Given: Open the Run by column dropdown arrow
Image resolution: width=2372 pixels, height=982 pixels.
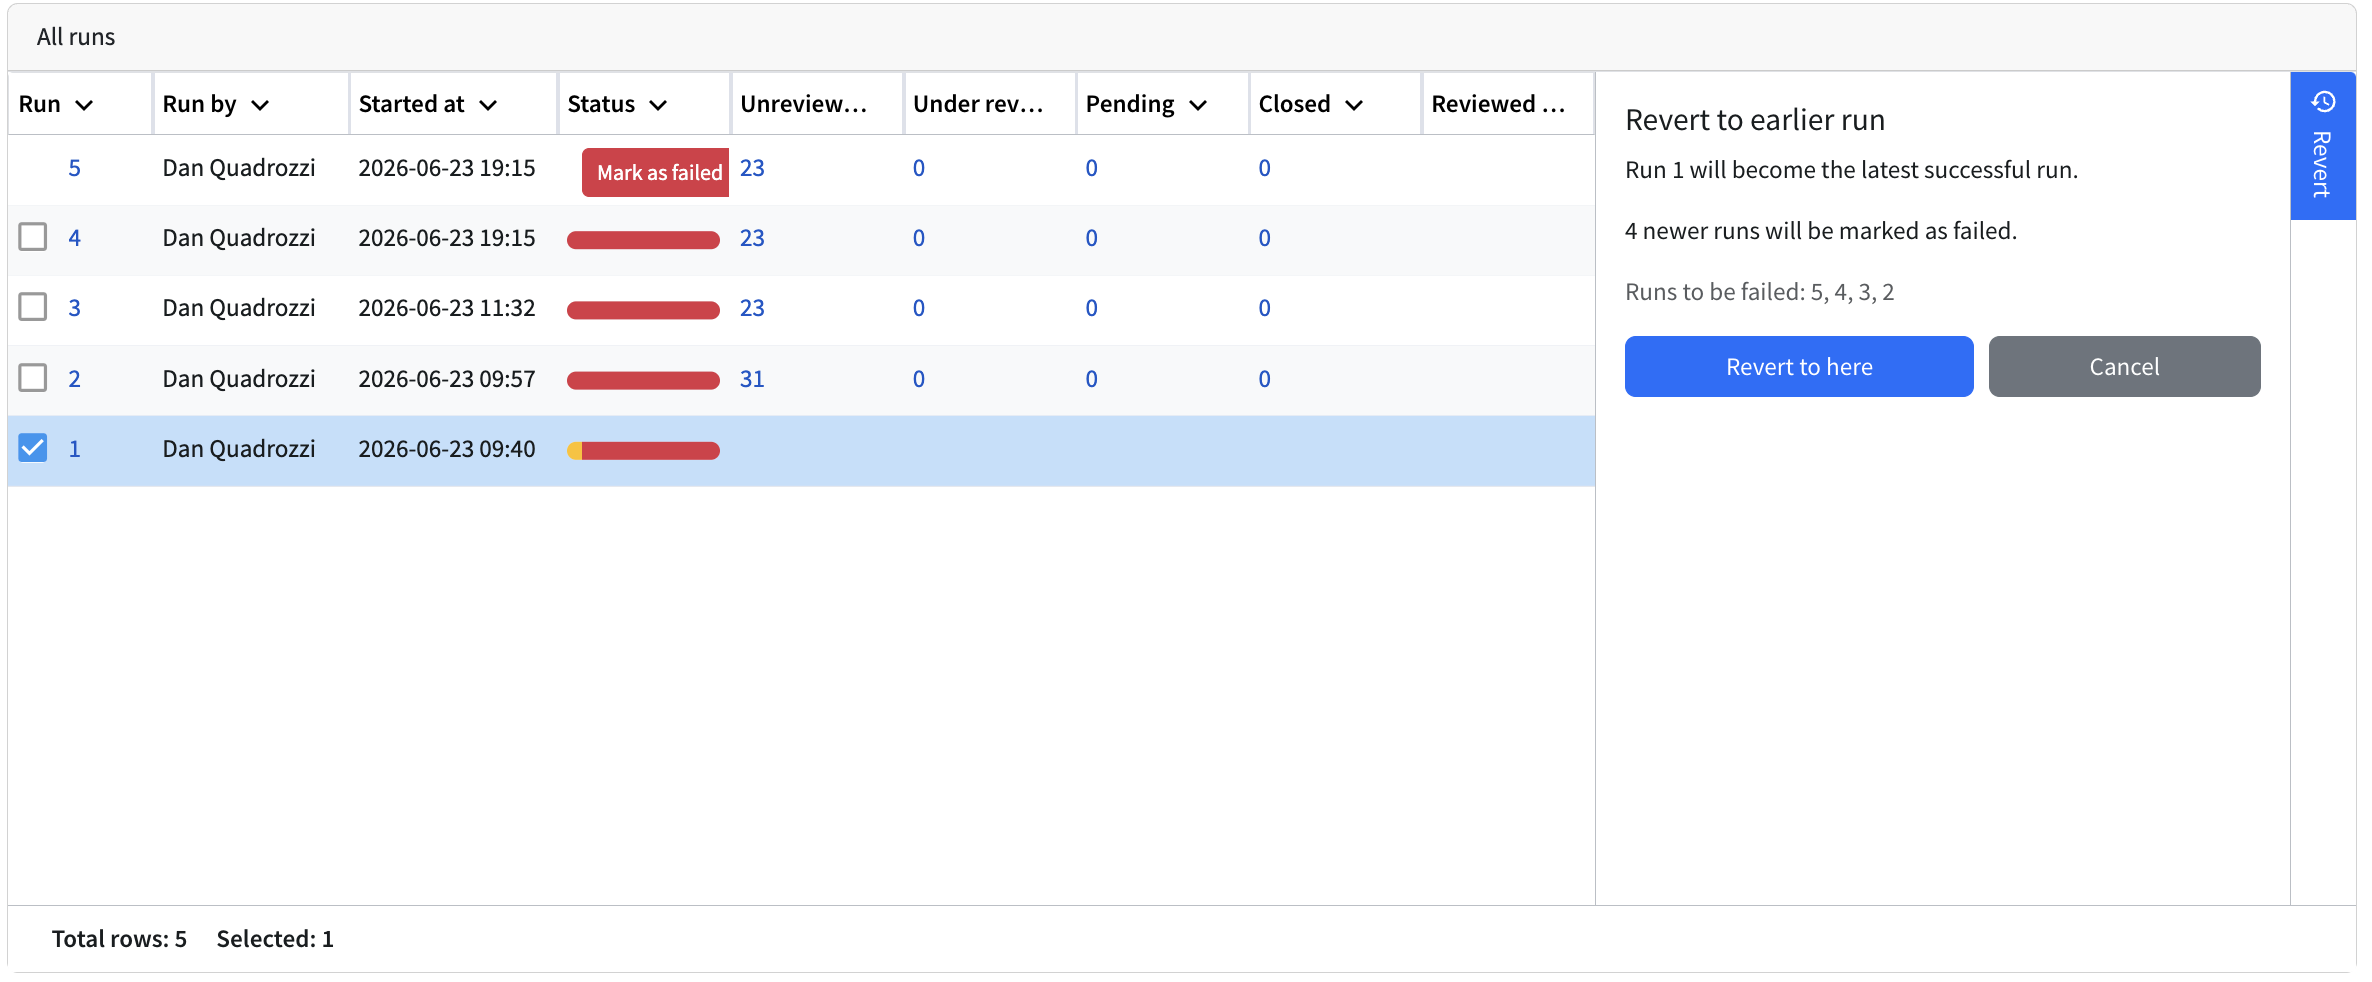Looking at the screenshot, I should point(260,105).
